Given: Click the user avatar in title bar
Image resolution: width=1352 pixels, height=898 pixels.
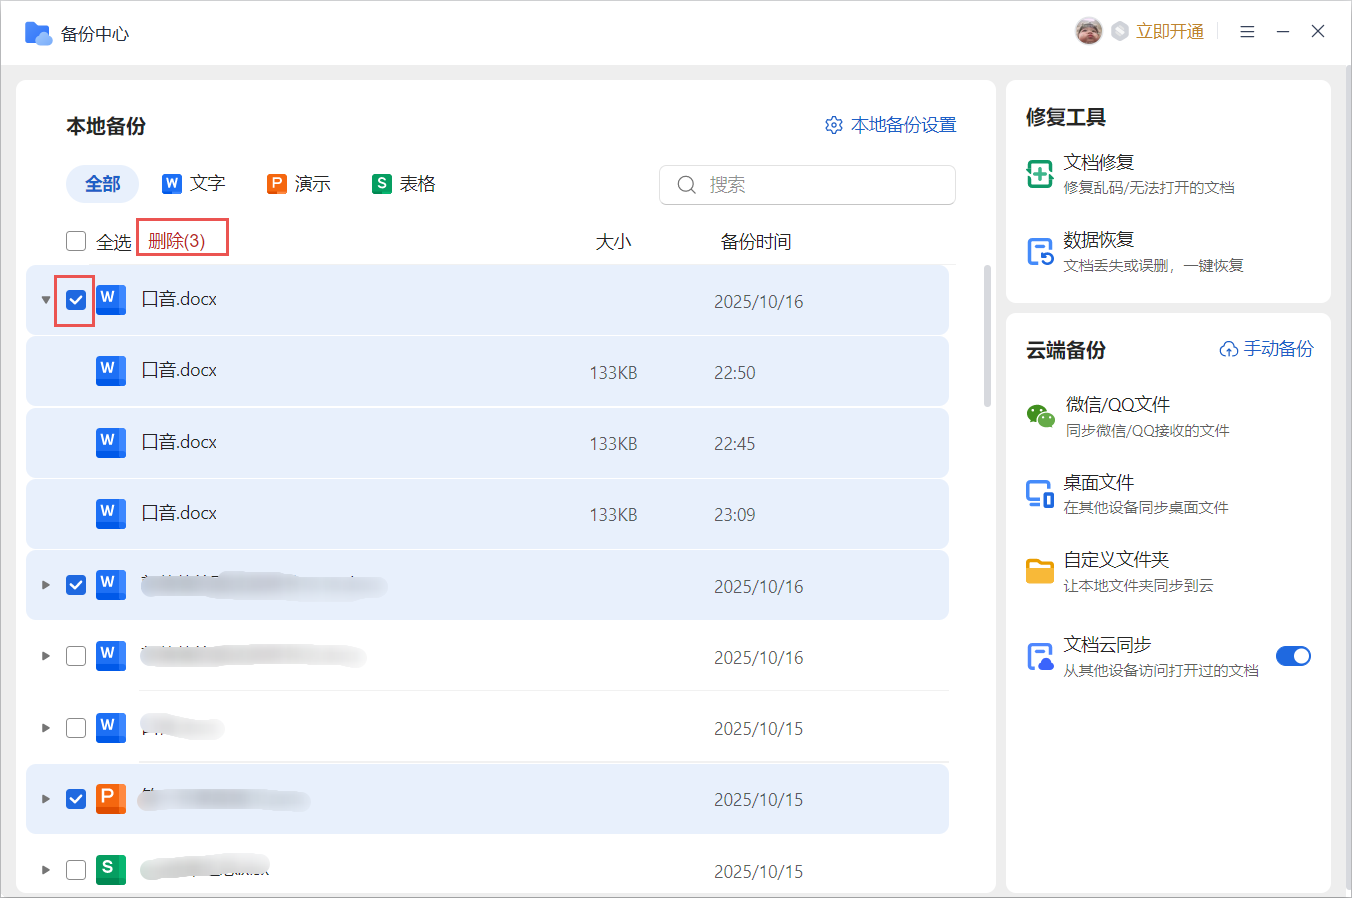Looking at the screenshot, I should (1088, 32).
